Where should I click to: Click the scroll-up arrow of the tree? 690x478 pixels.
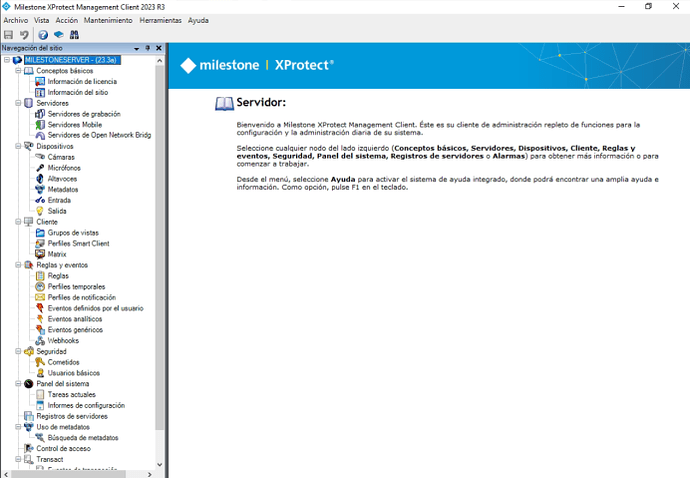(159, 60)
